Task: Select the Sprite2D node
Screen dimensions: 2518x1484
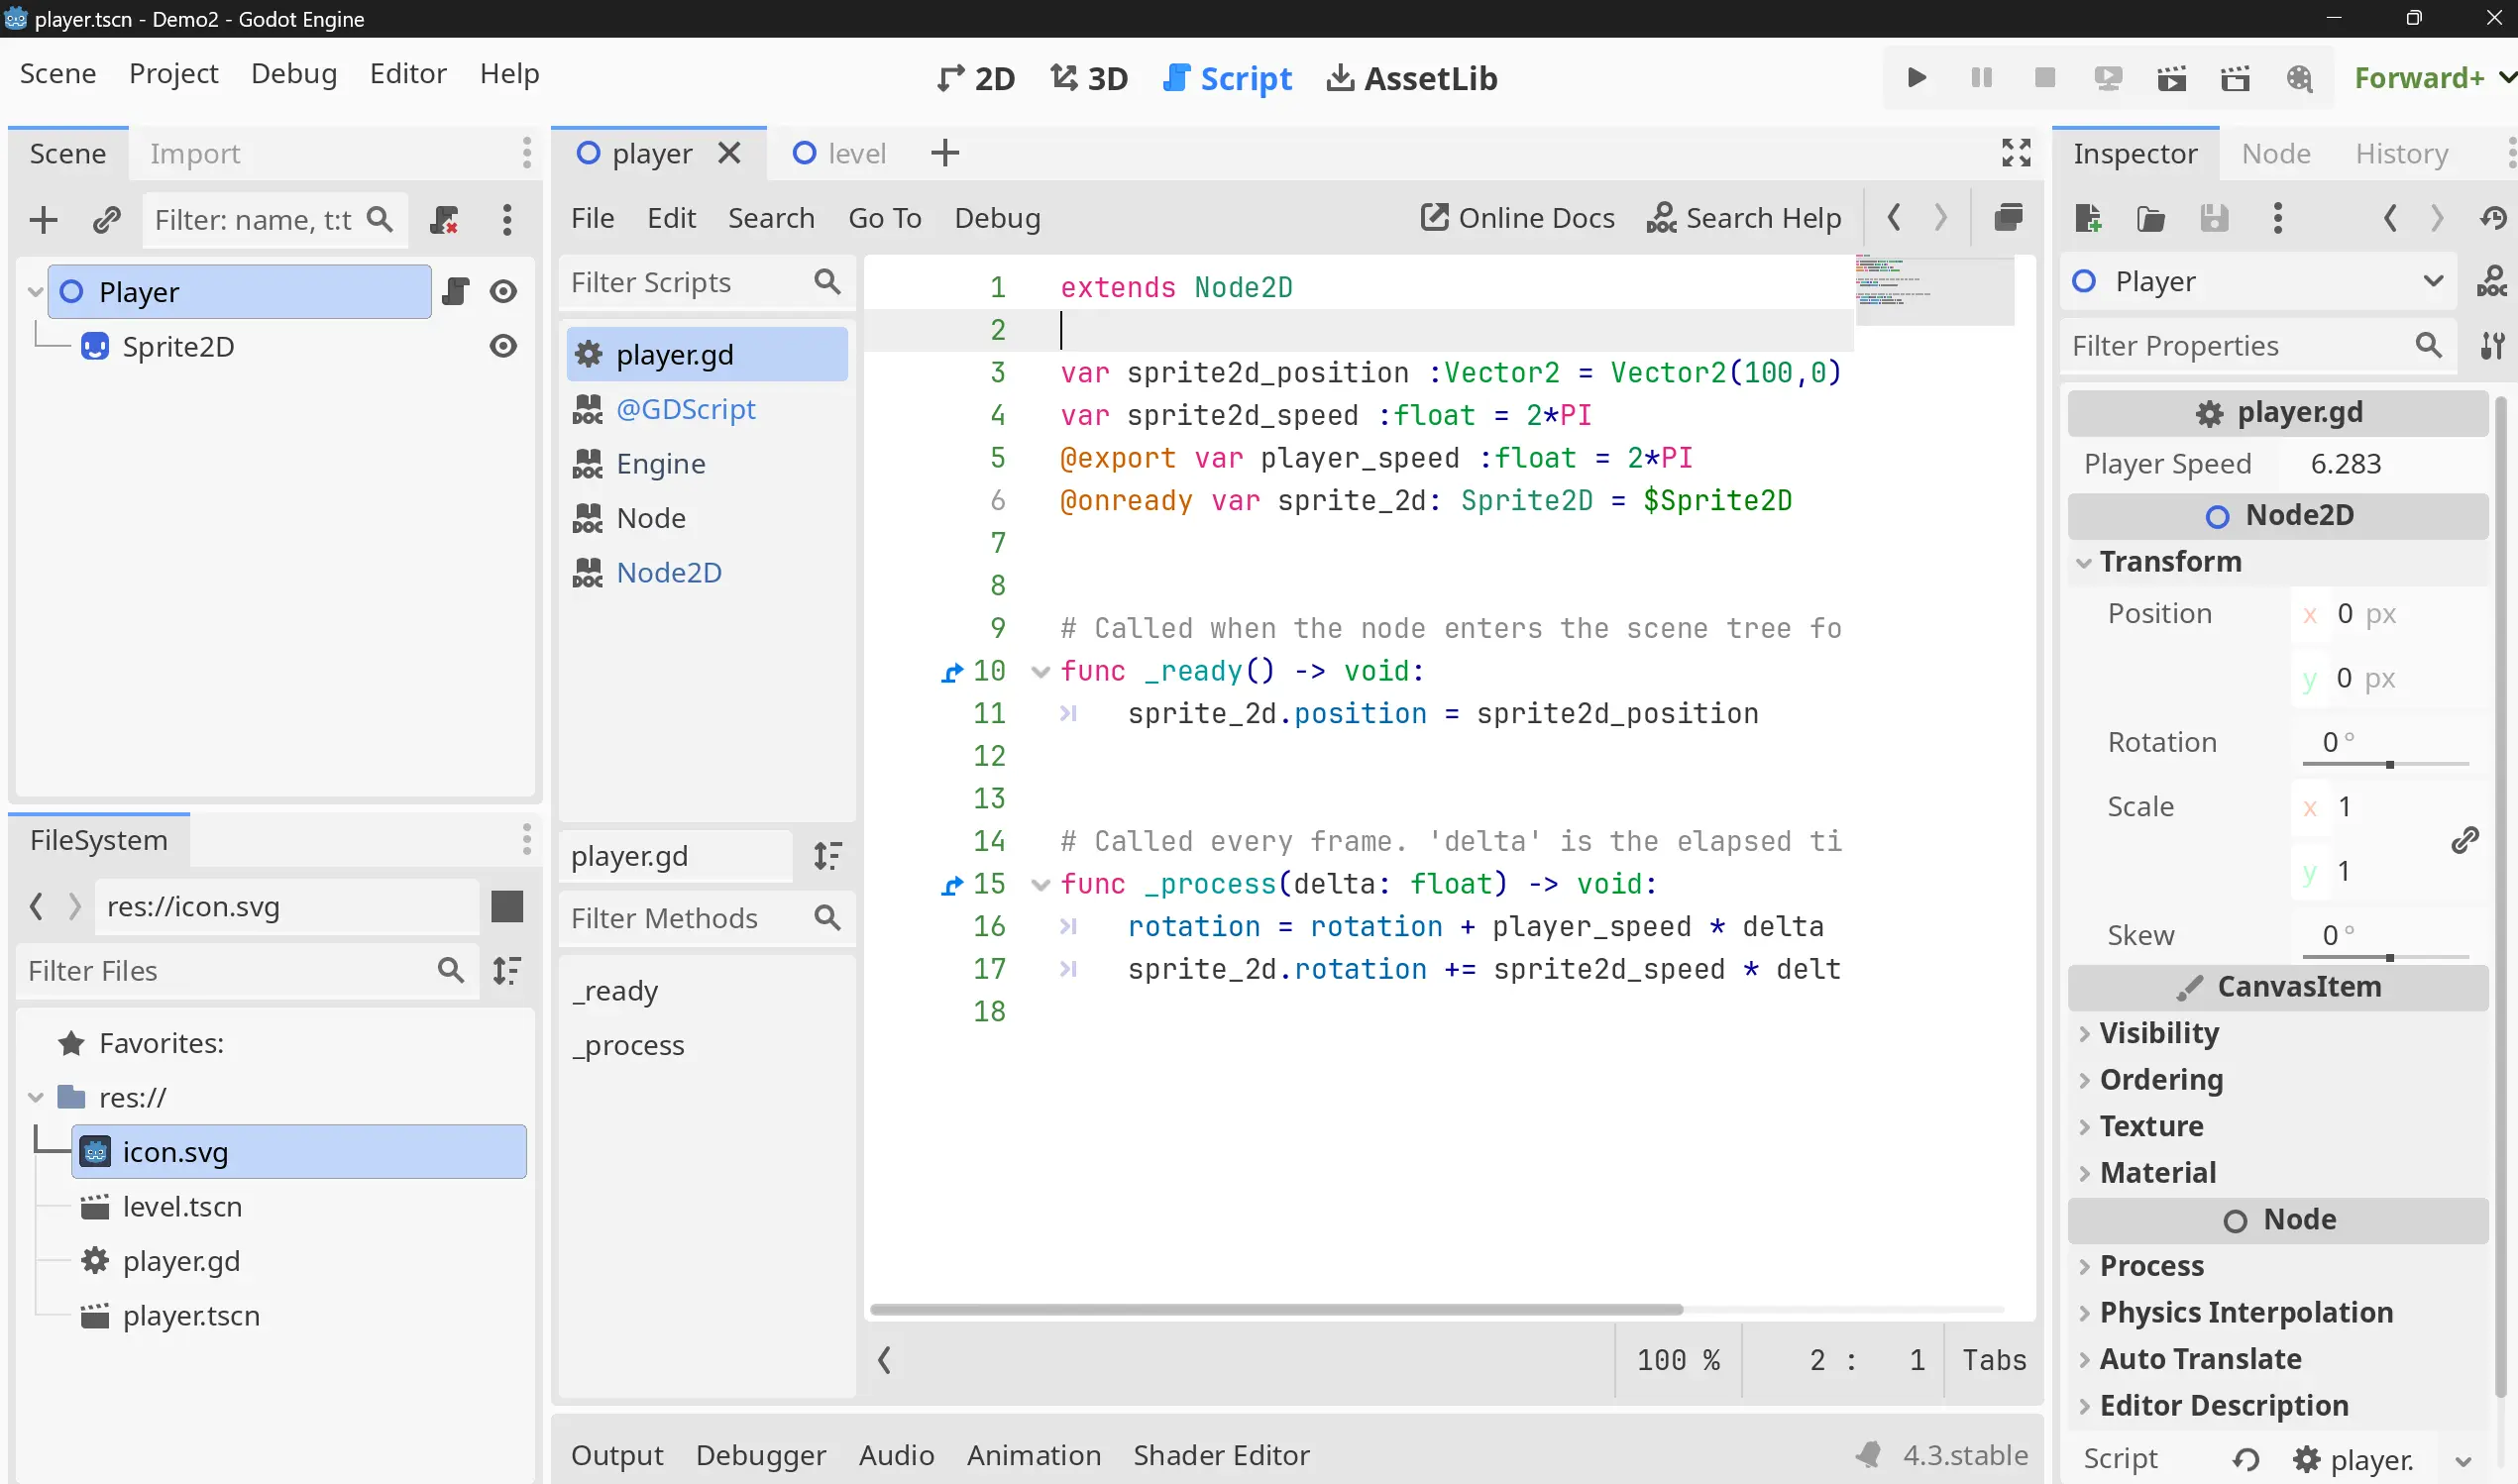Action: coord(178,347)
